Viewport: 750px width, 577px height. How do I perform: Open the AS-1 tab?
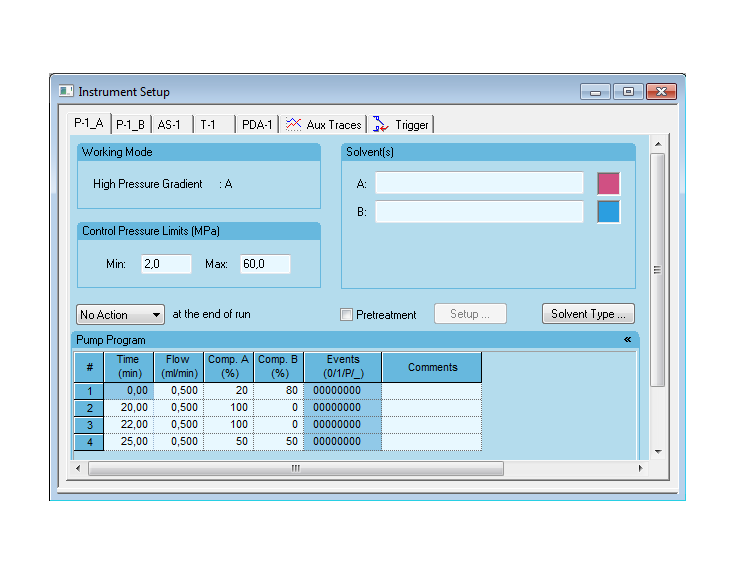click(169, 125)
